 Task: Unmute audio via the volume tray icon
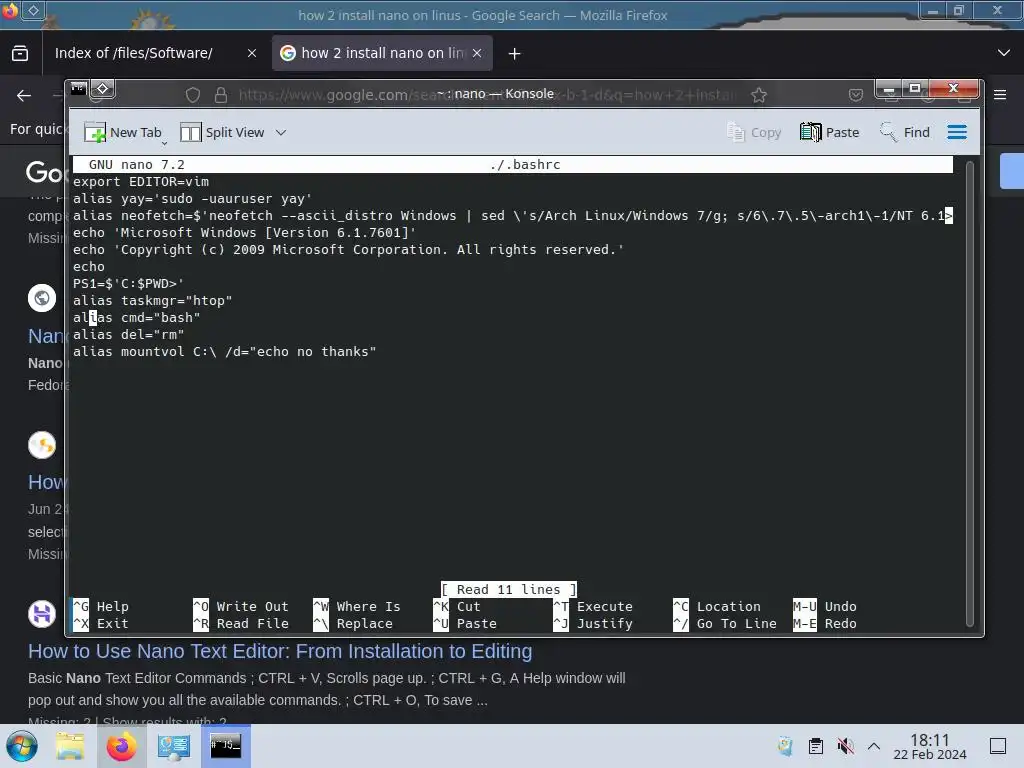pos(845,746)
